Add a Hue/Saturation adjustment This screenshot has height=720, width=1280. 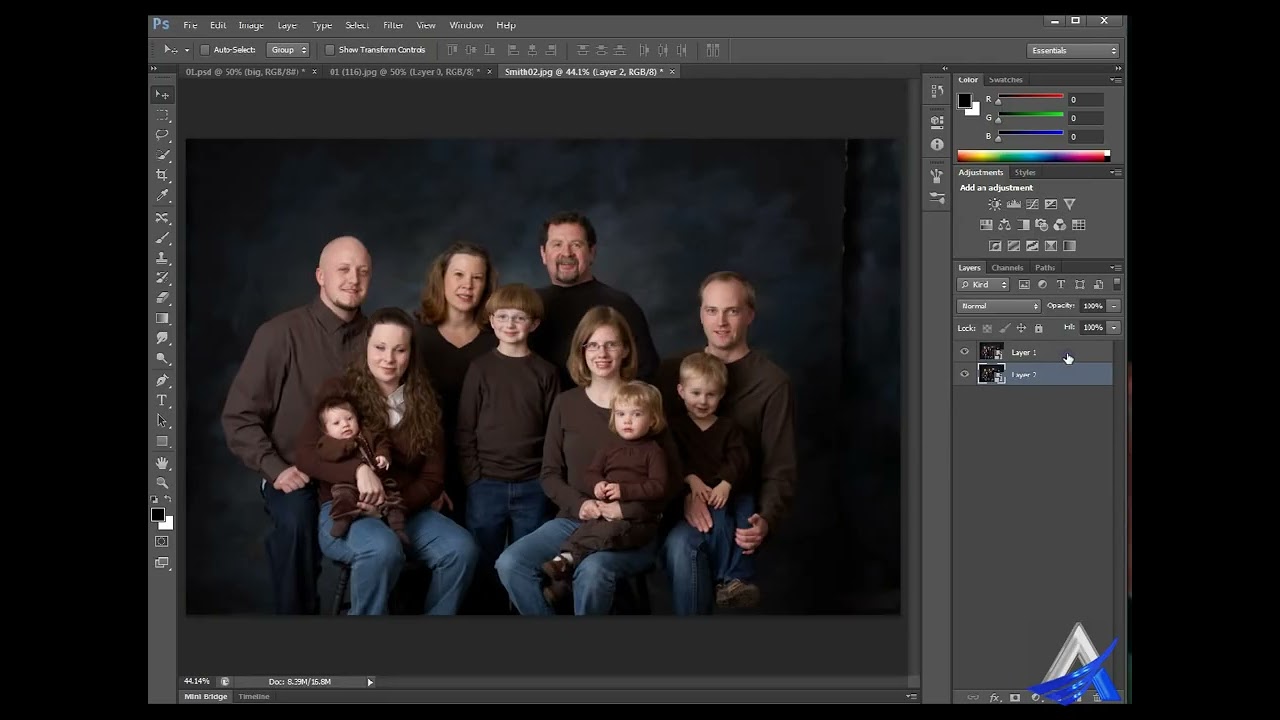tap(986, 225)
